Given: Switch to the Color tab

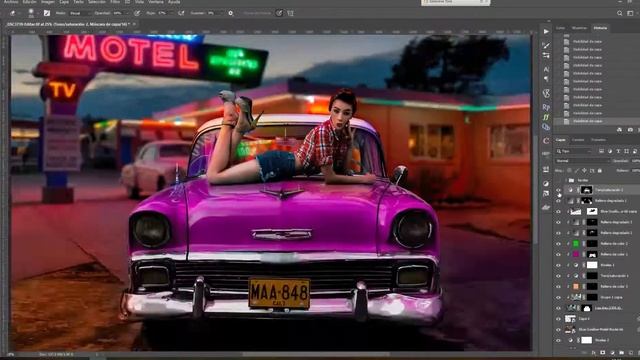Looking at the screenshot, I should point(561,28).
